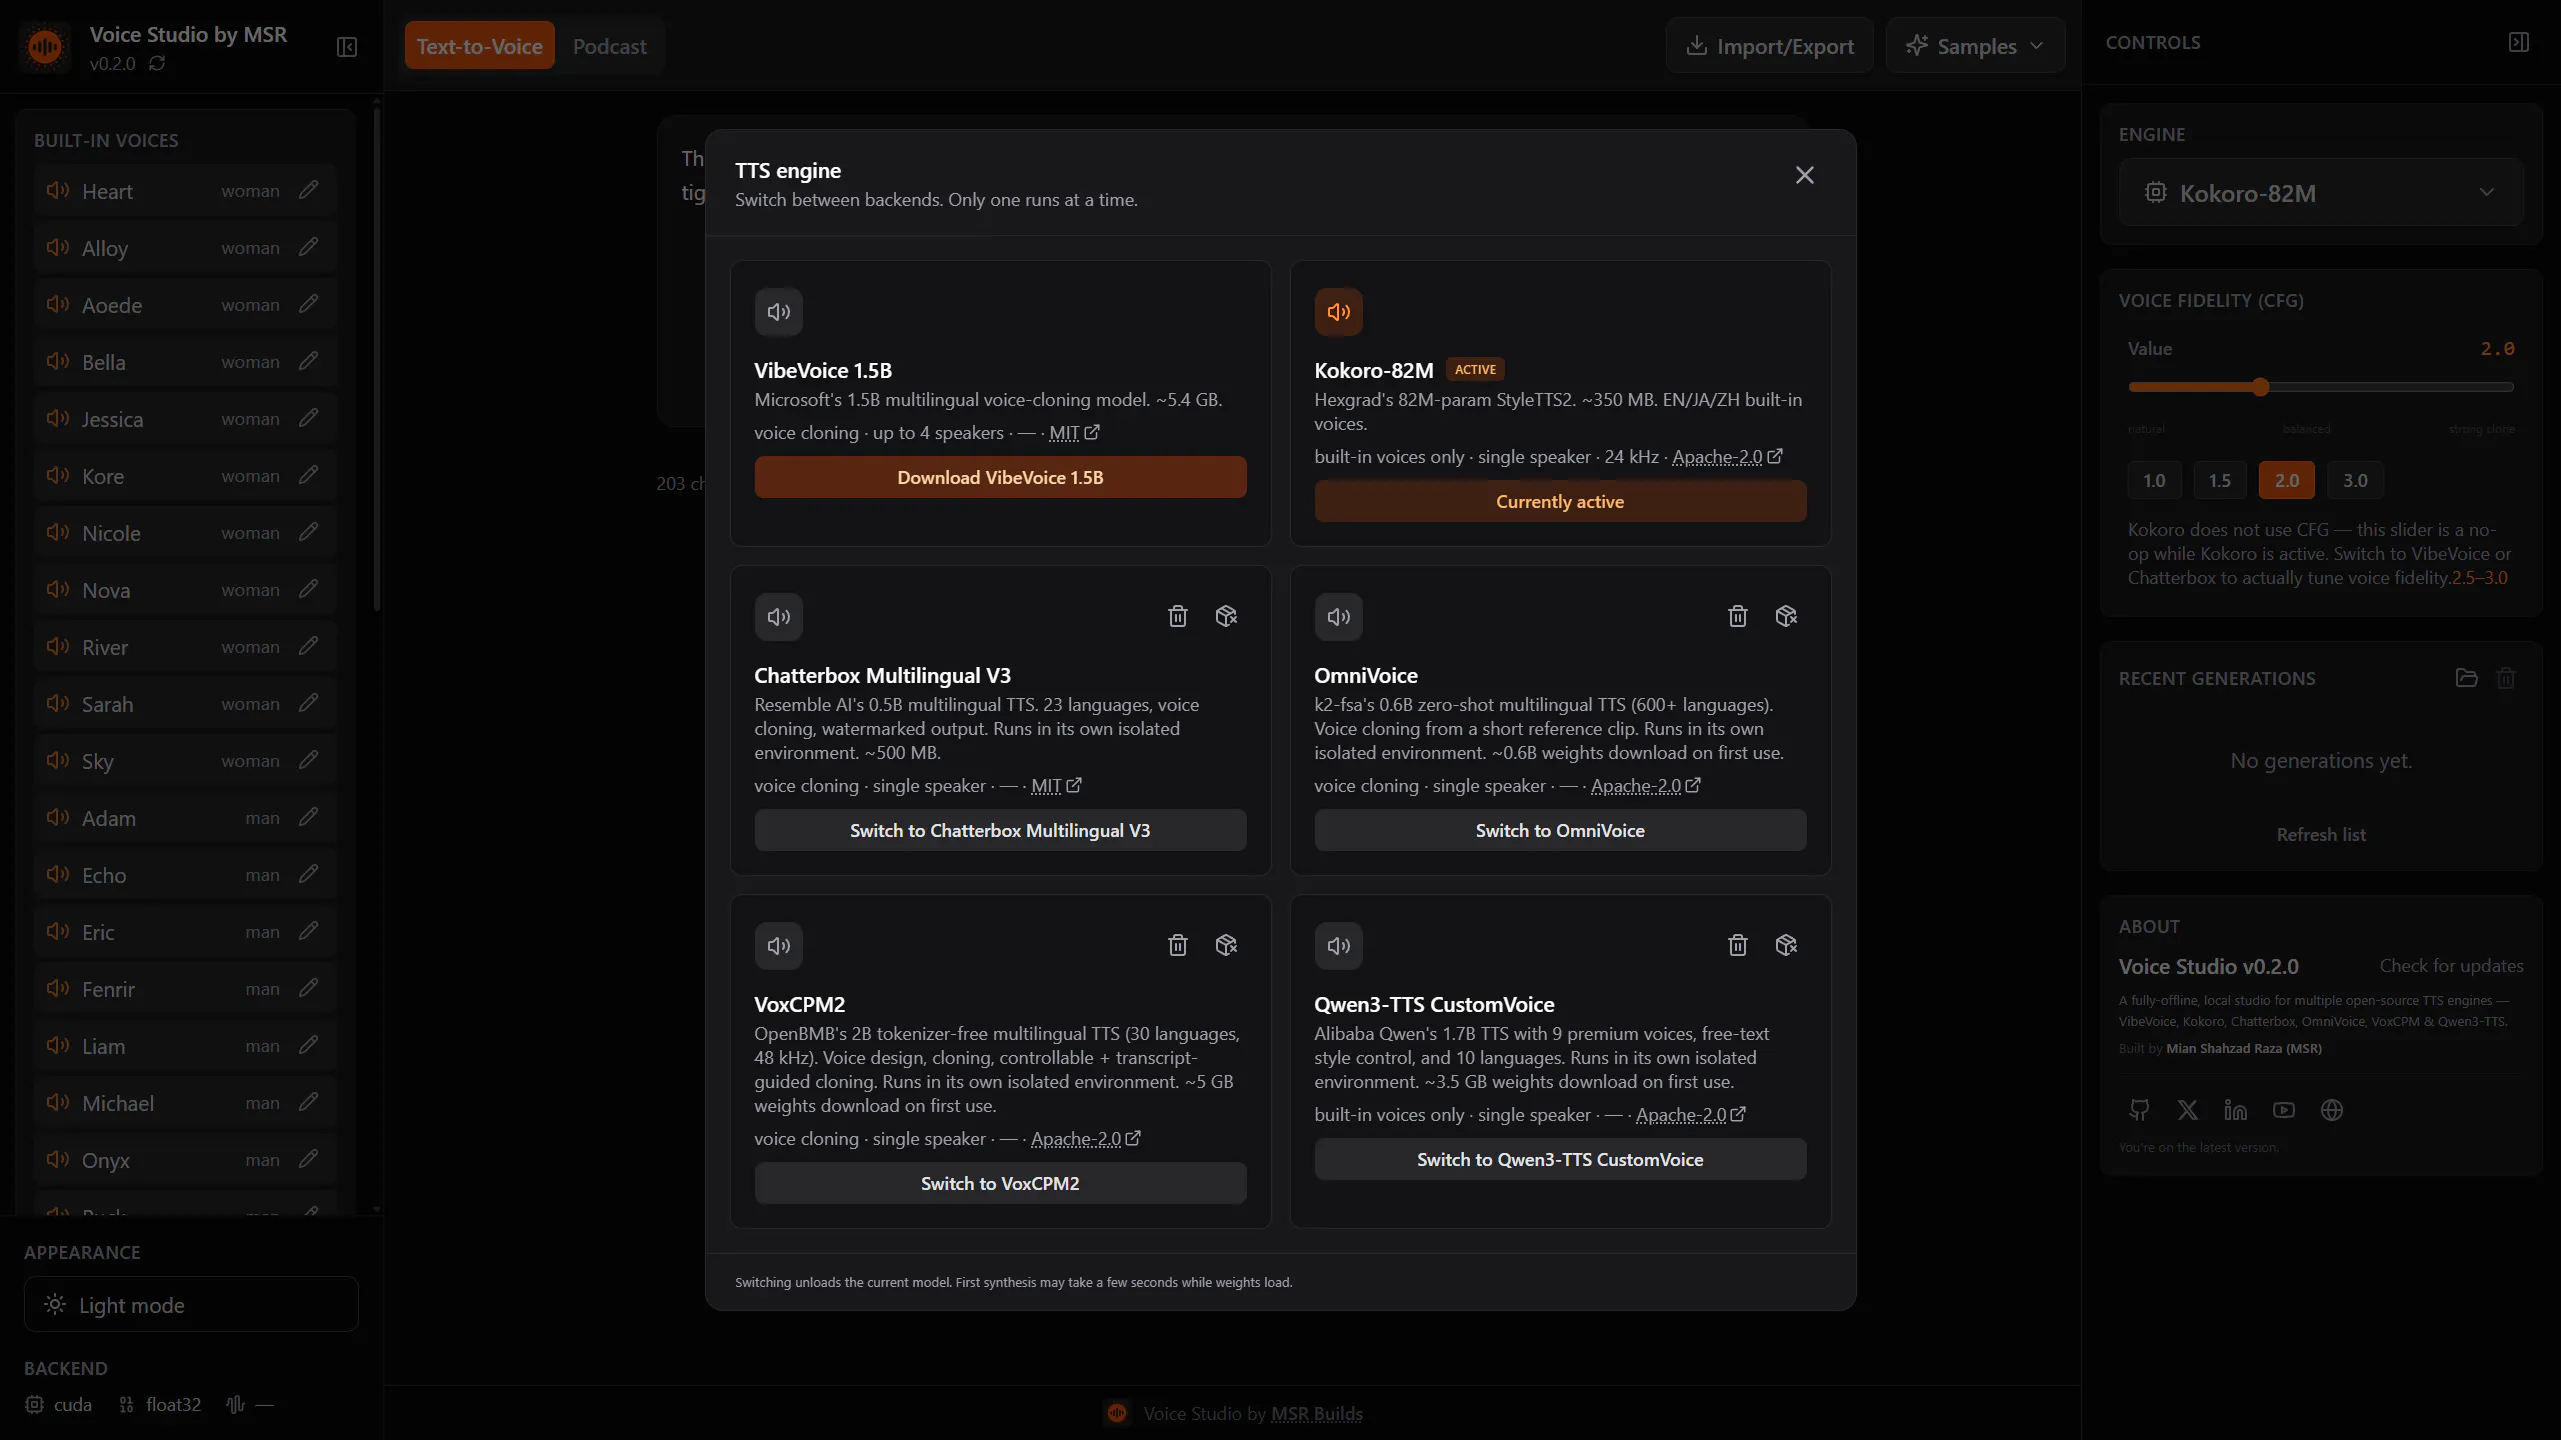Open the Kokoro-82M engine dropdown

click(2321, 192)
